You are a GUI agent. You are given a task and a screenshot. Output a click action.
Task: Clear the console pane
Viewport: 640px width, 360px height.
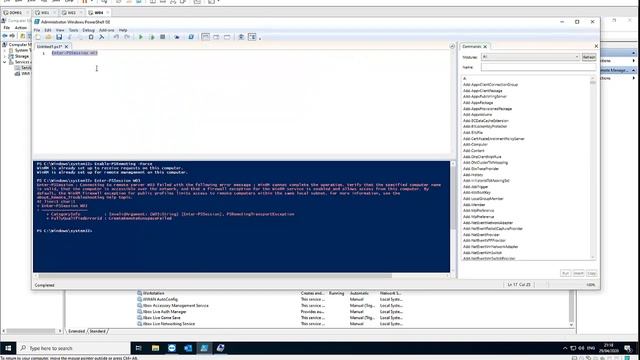pyautogui.click(x=102, y=37)
